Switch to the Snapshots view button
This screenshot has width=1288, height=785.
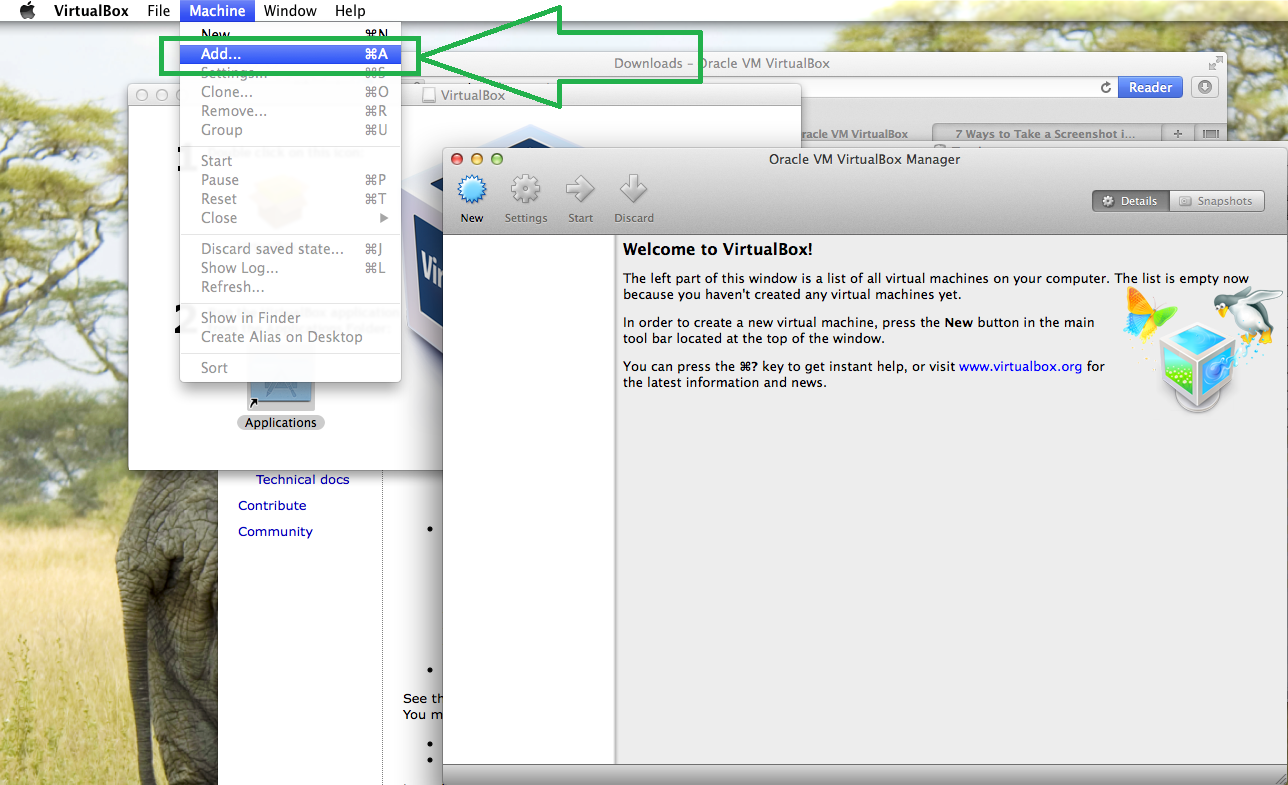[x=1216, y=201]
